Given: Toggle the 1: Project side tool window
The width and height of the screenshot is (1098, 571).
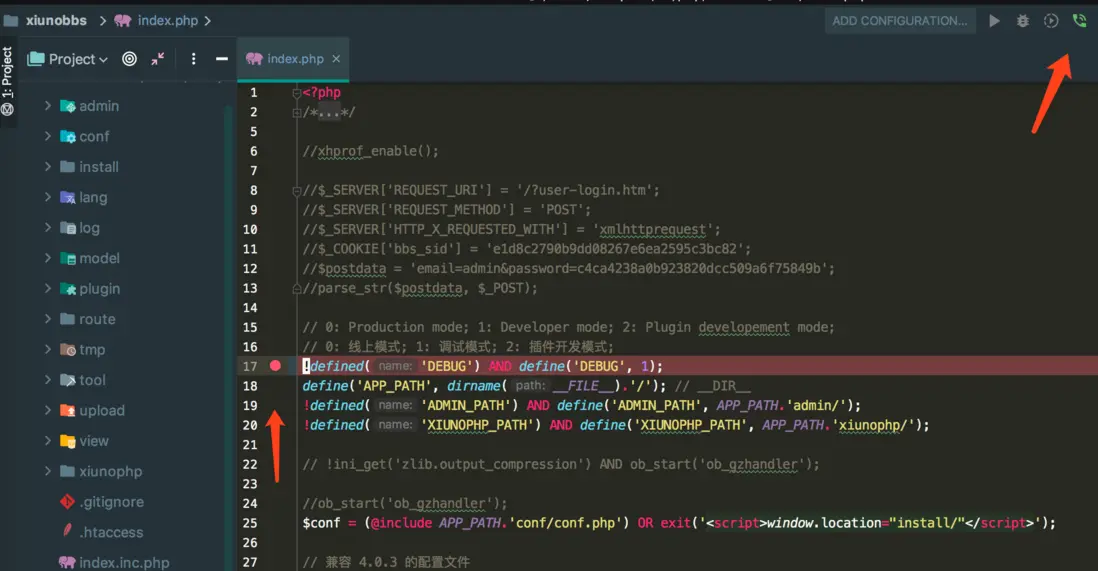Looking at the screenshot, I should point(8,81).
